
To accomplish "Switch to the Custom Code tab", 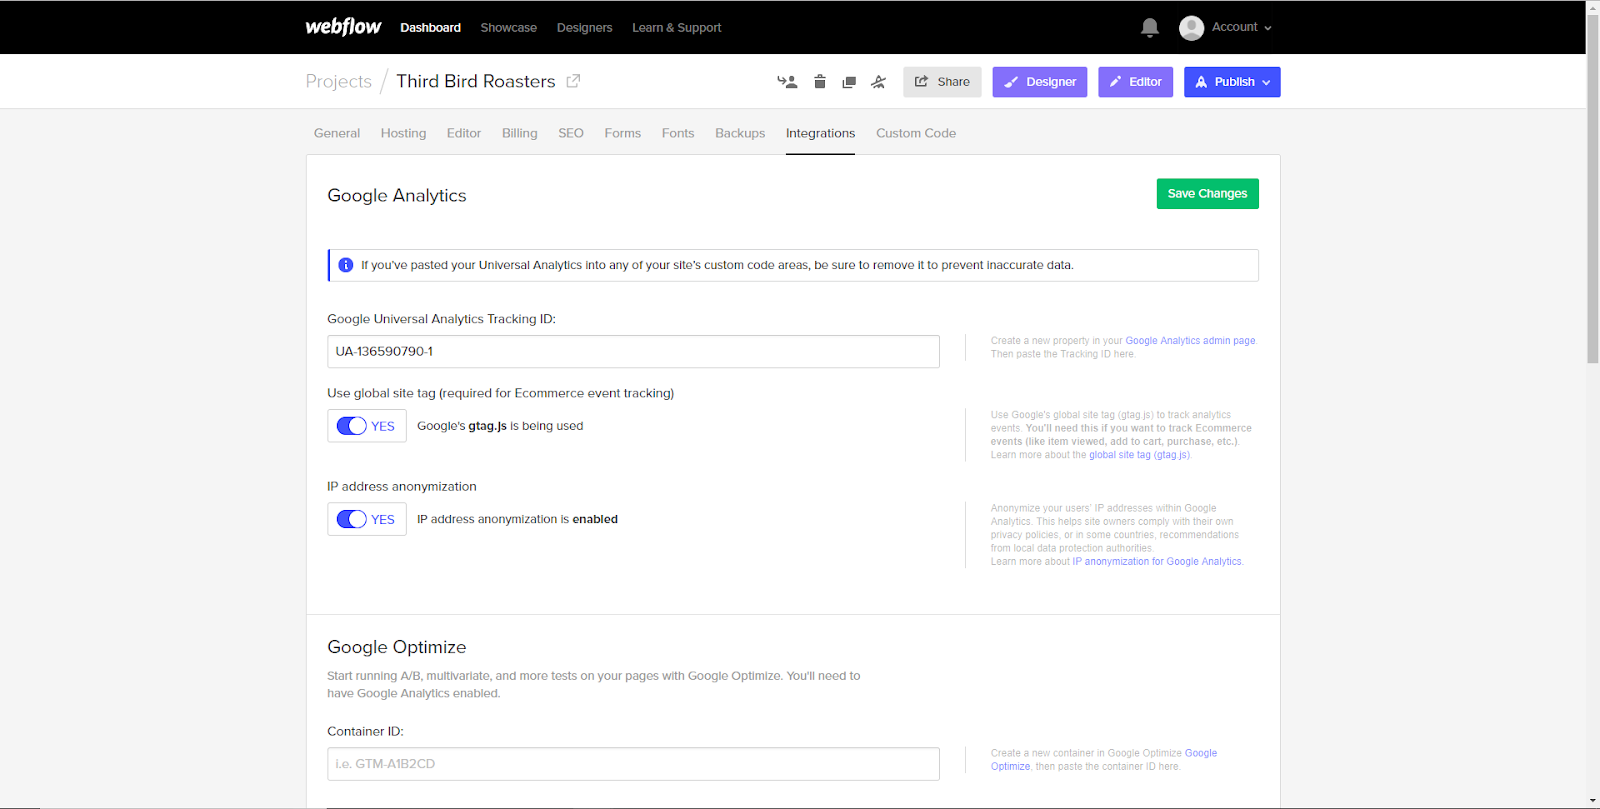I will pyautogui.click(x=915, y=133).
